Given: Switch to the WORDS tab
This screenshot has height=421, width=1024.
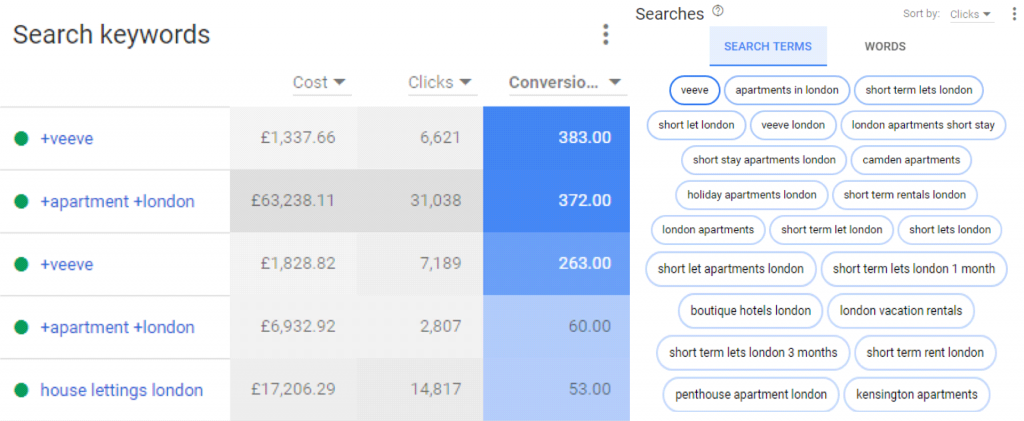Looking at the screenshot, I should [885, 46].
